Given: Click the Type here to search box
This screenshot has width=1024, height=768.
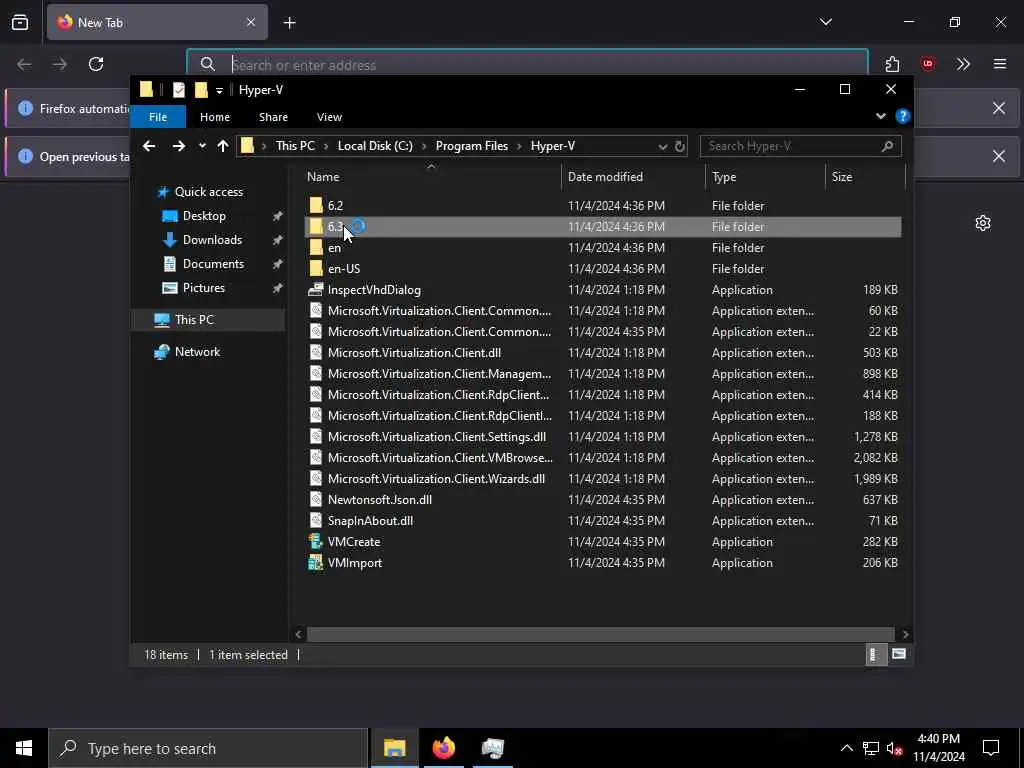Looking at the screenshot, I should click(x=208, y=748).
